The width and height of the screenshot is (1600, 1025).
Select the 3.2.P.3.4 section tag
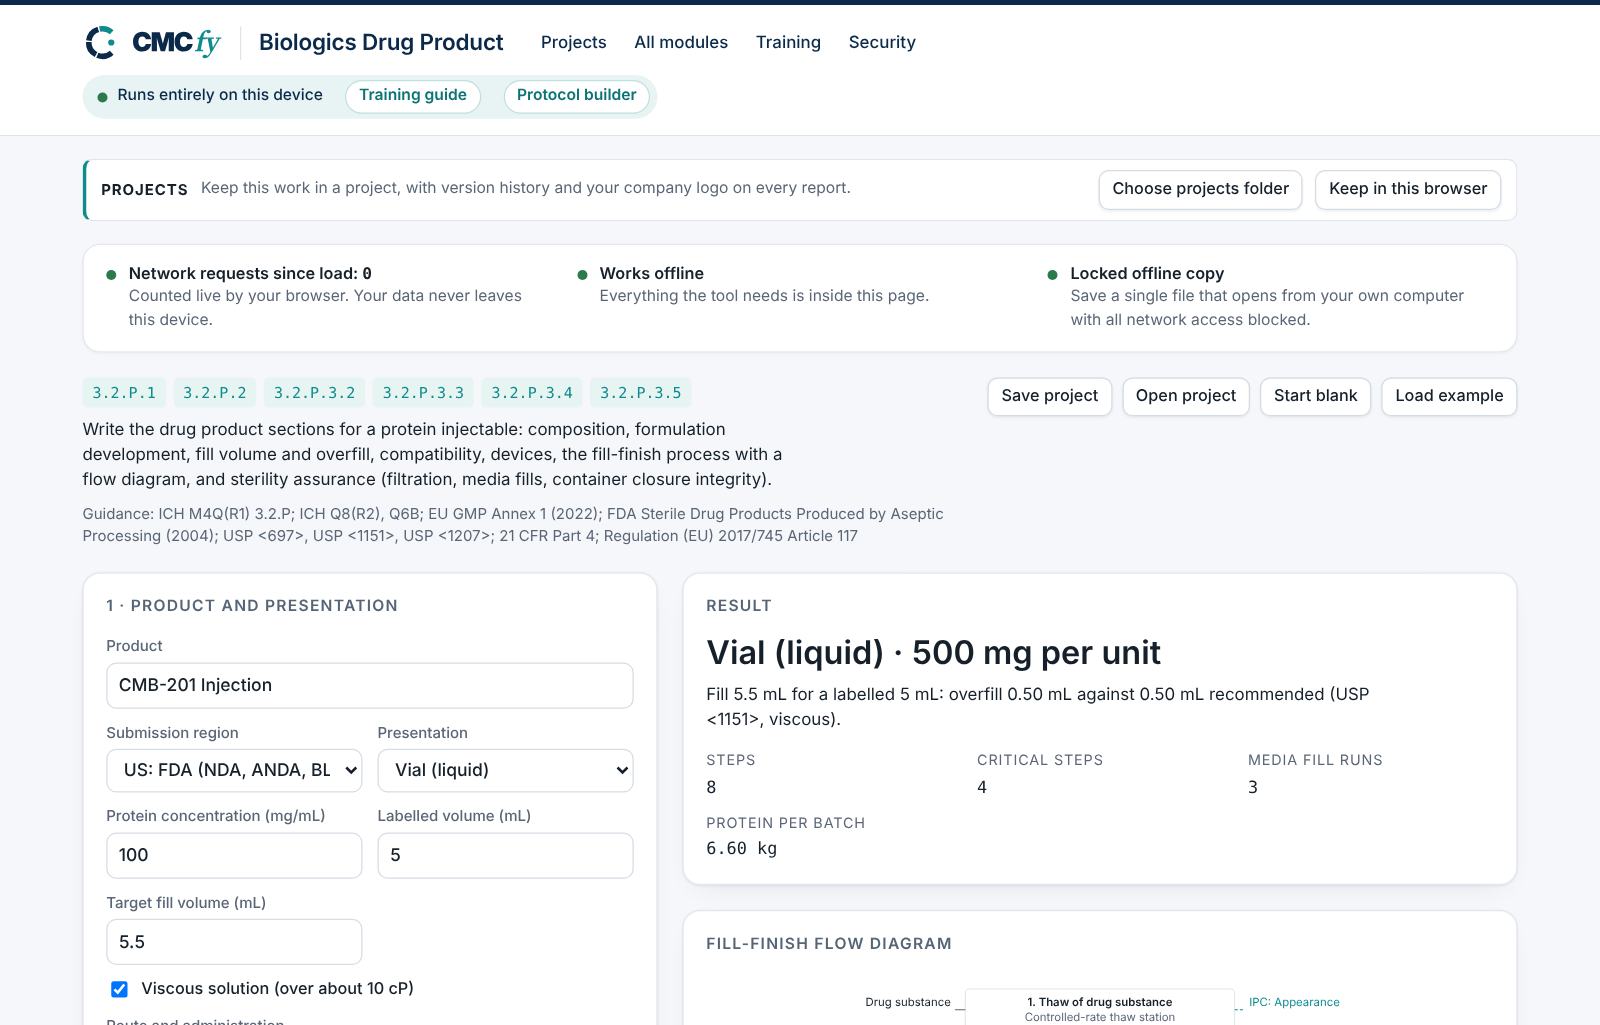coord(532,393)
